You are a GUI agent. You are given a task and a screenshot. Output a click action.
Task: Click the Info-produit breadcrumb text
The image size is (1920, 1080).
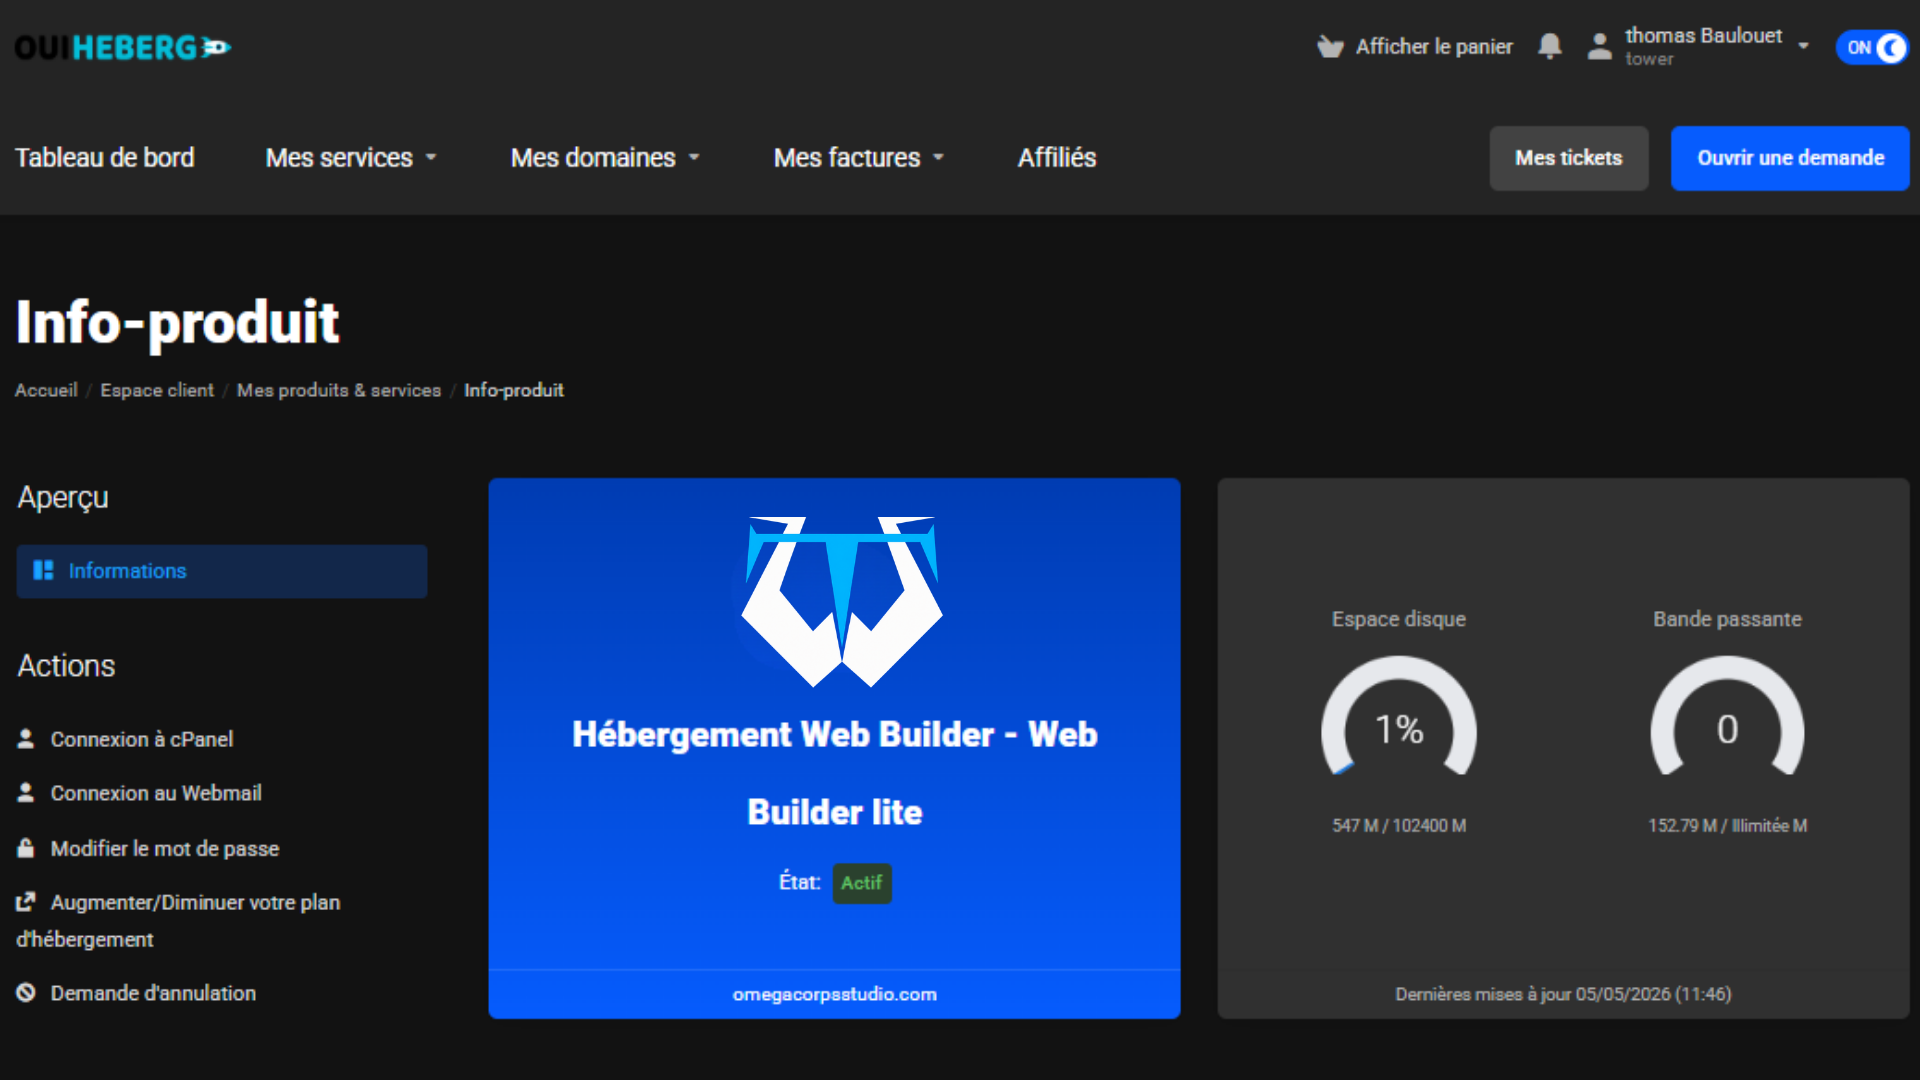pos(514,390)
